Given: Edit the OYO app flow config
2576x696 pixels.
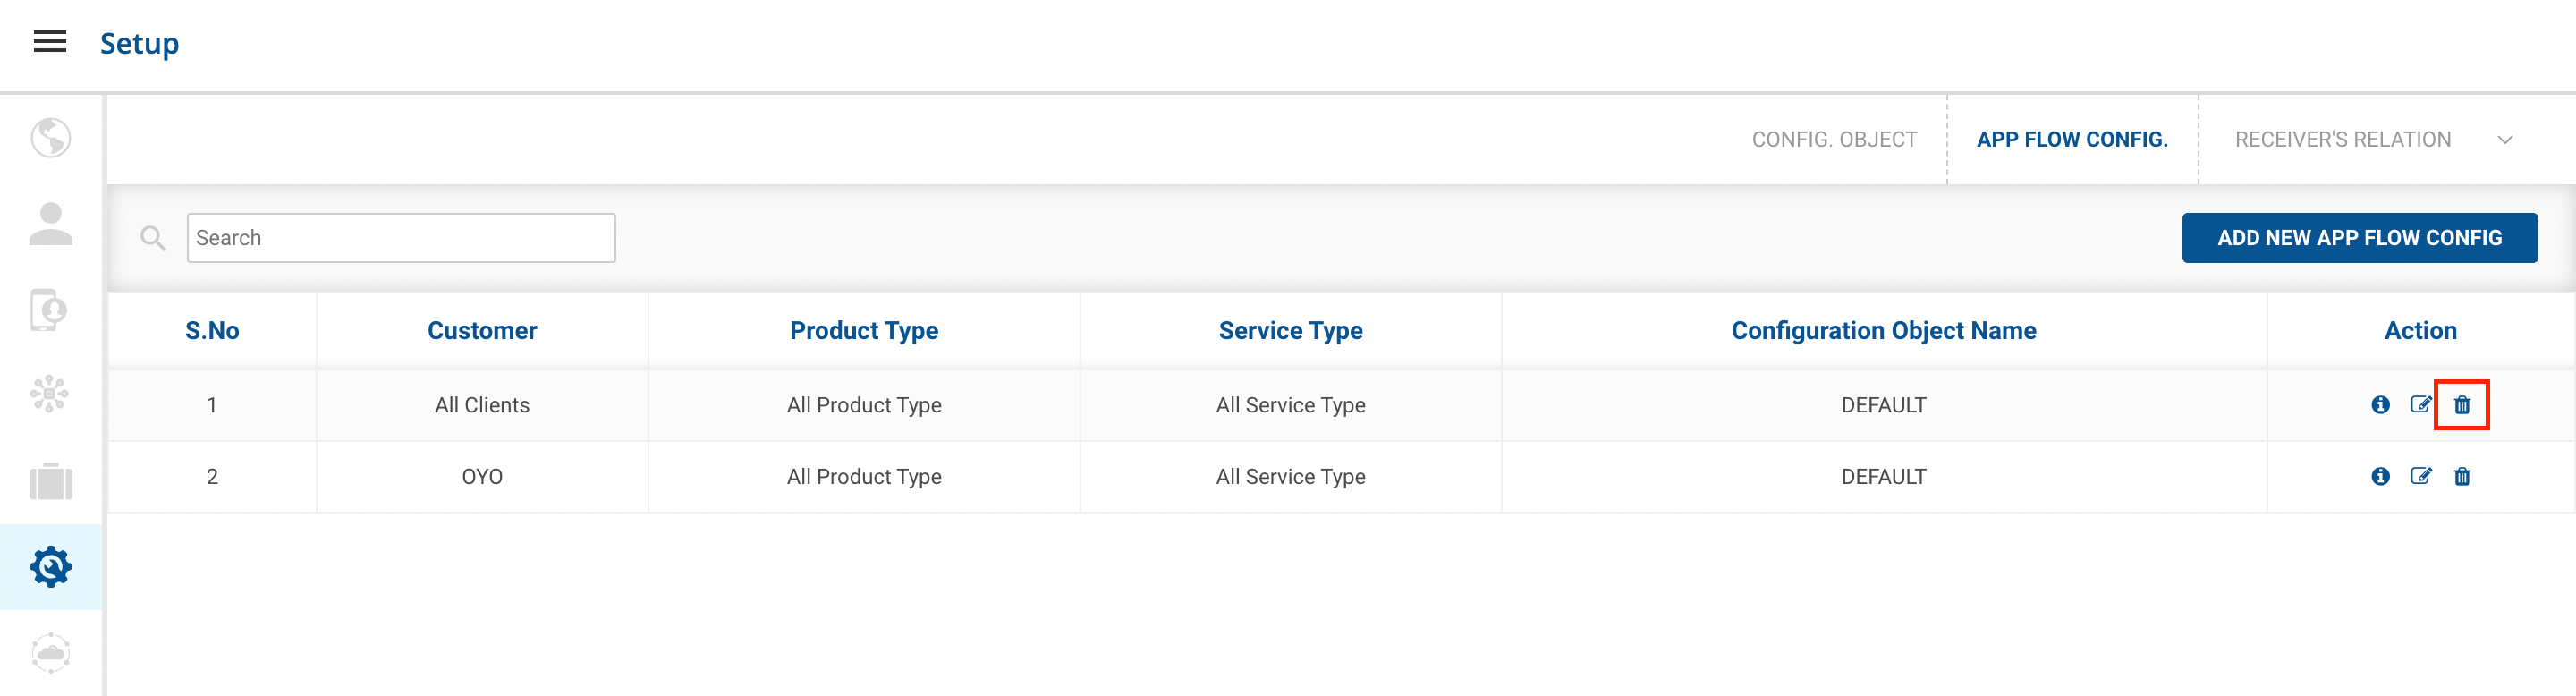Looking at the screenshot, I should 2420,477.
